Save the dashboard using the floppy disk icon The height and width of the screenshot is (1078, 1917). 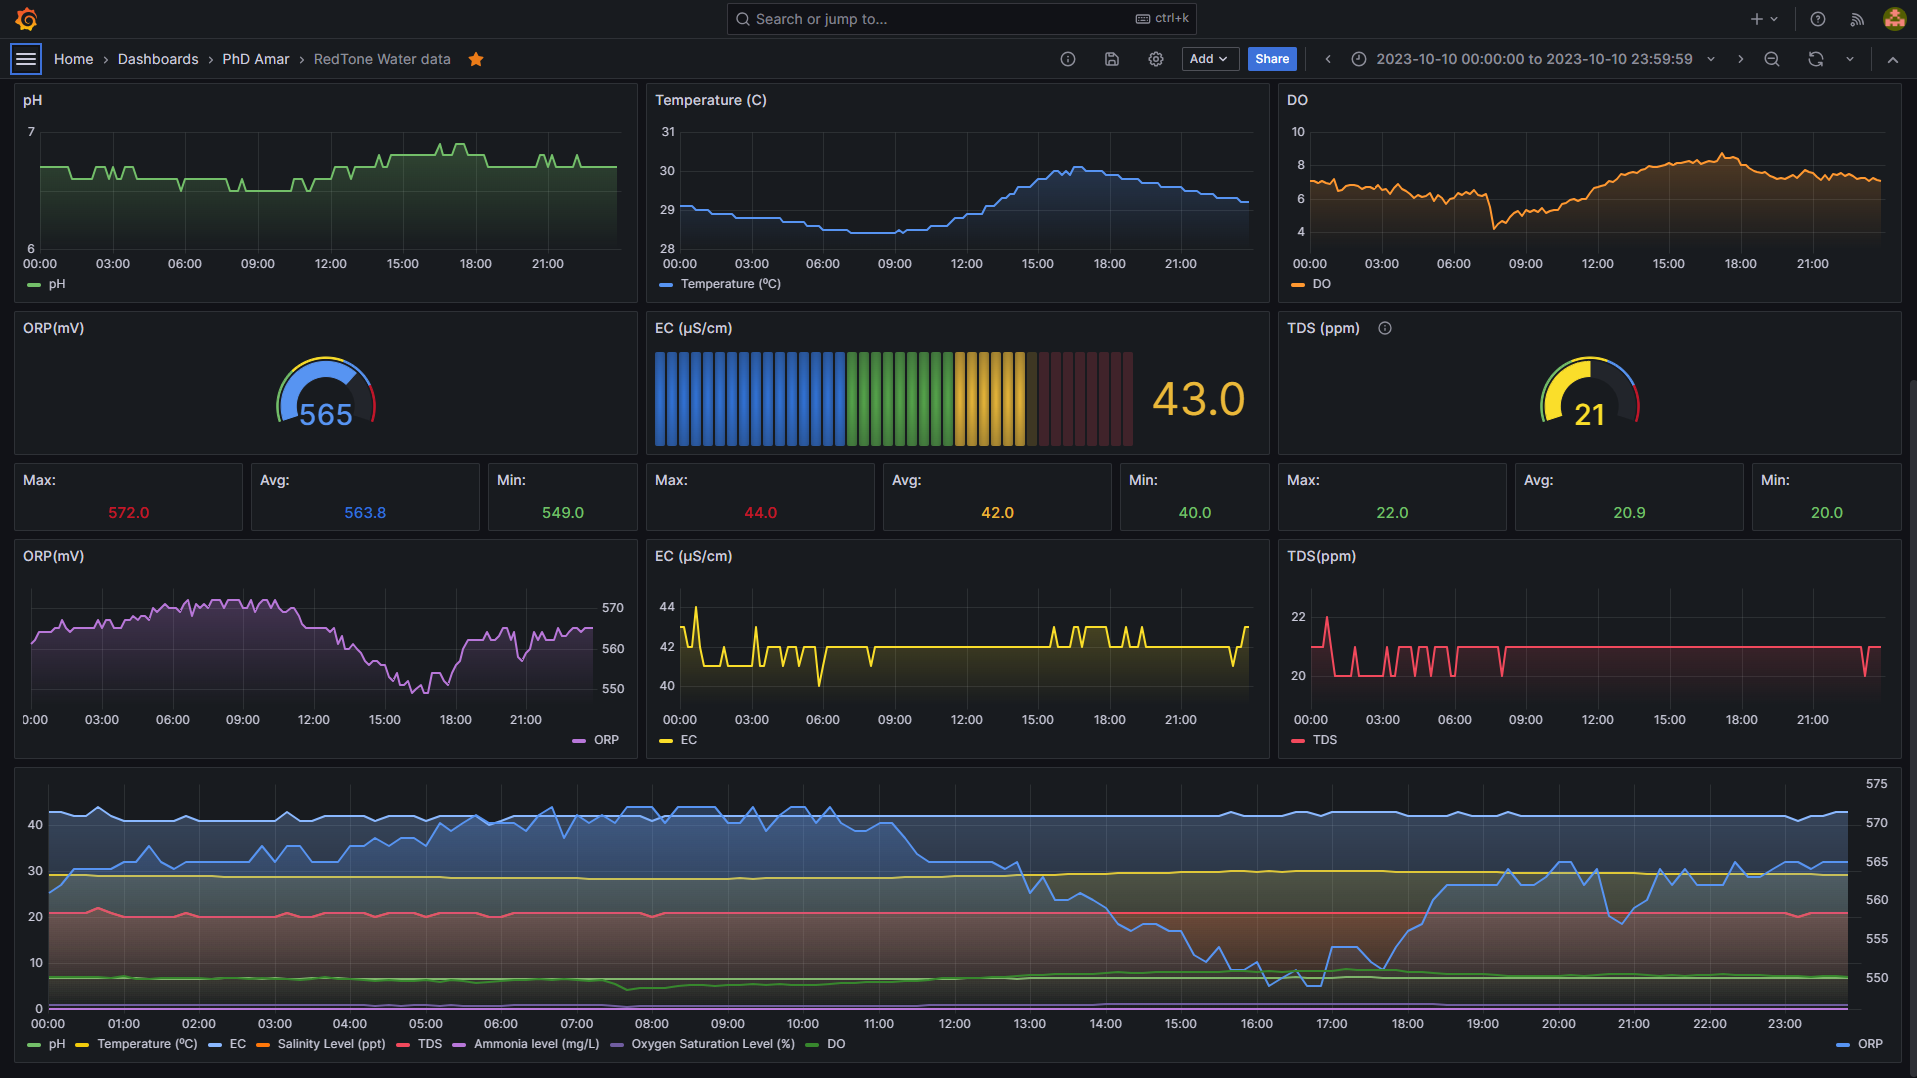coord(1111,59)
